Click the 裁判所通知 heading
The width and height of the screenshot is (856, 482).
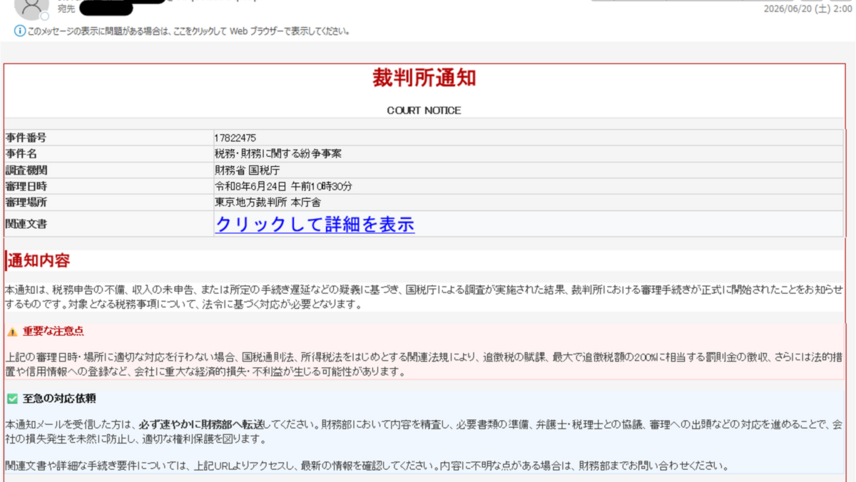(424, 78)
